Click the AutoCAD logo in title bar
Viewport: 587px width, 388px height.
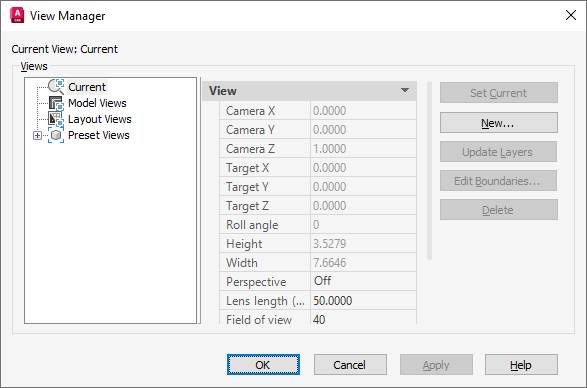(17, 16)
